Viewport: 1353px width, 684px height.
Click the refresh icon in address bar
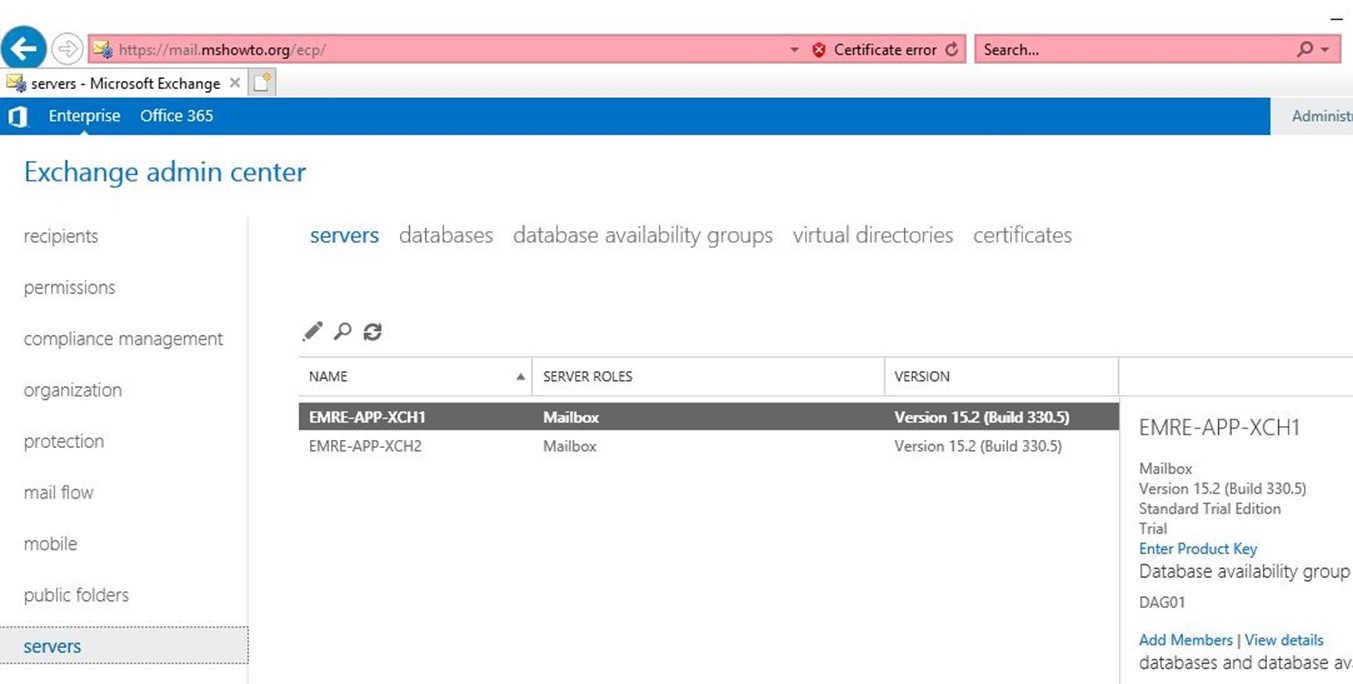click(x=951, y=49)
